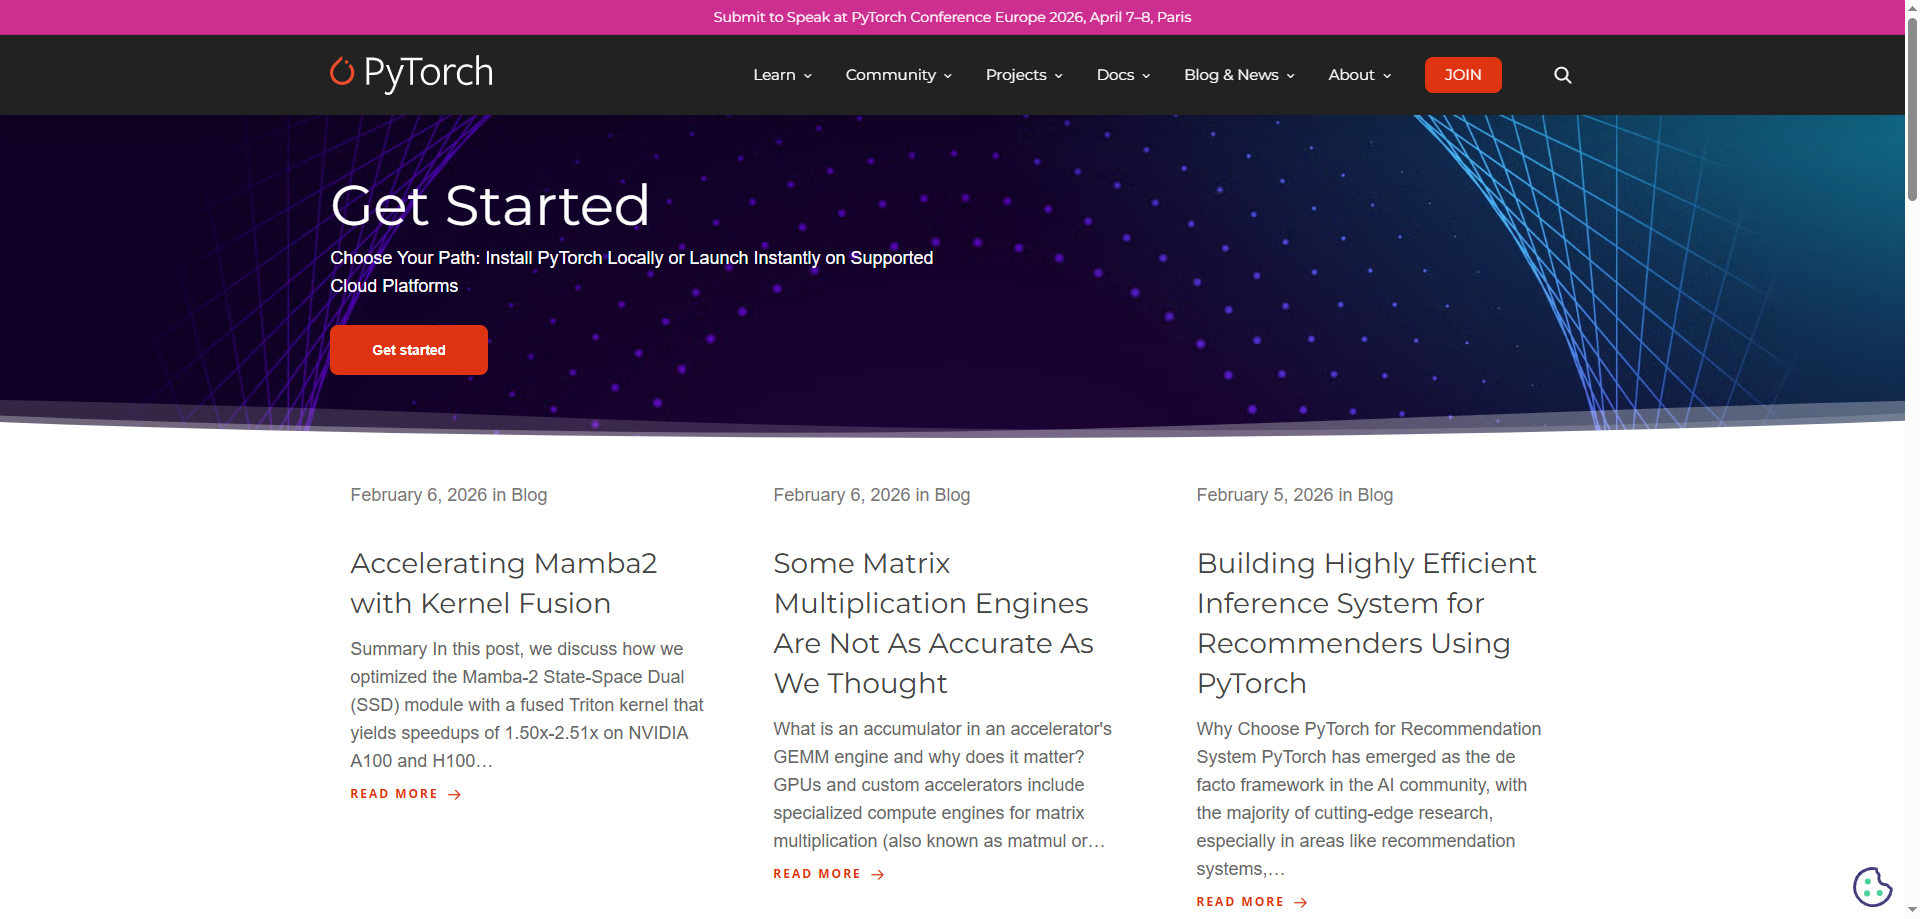Viewport: 1920px width, 919px height.
Task: Click the JOIN button
Action: coord(1462,74)
